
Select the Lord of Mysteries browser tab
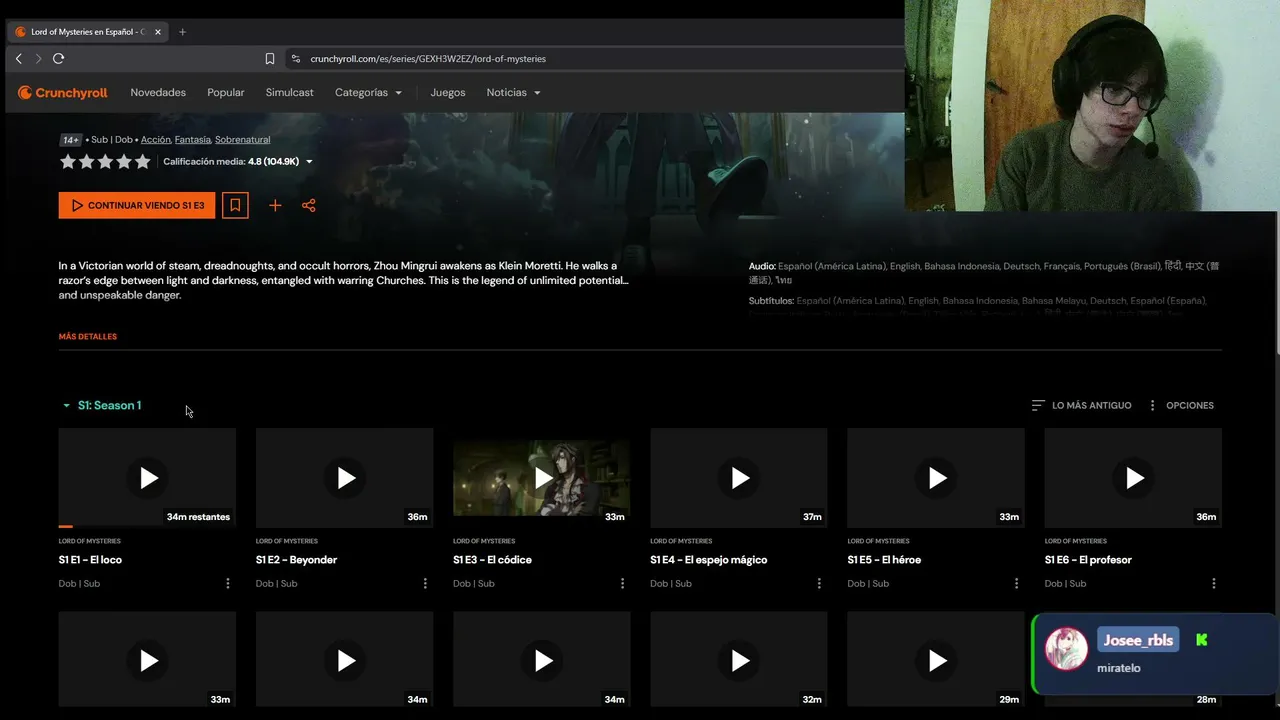[x=88, y=32]
